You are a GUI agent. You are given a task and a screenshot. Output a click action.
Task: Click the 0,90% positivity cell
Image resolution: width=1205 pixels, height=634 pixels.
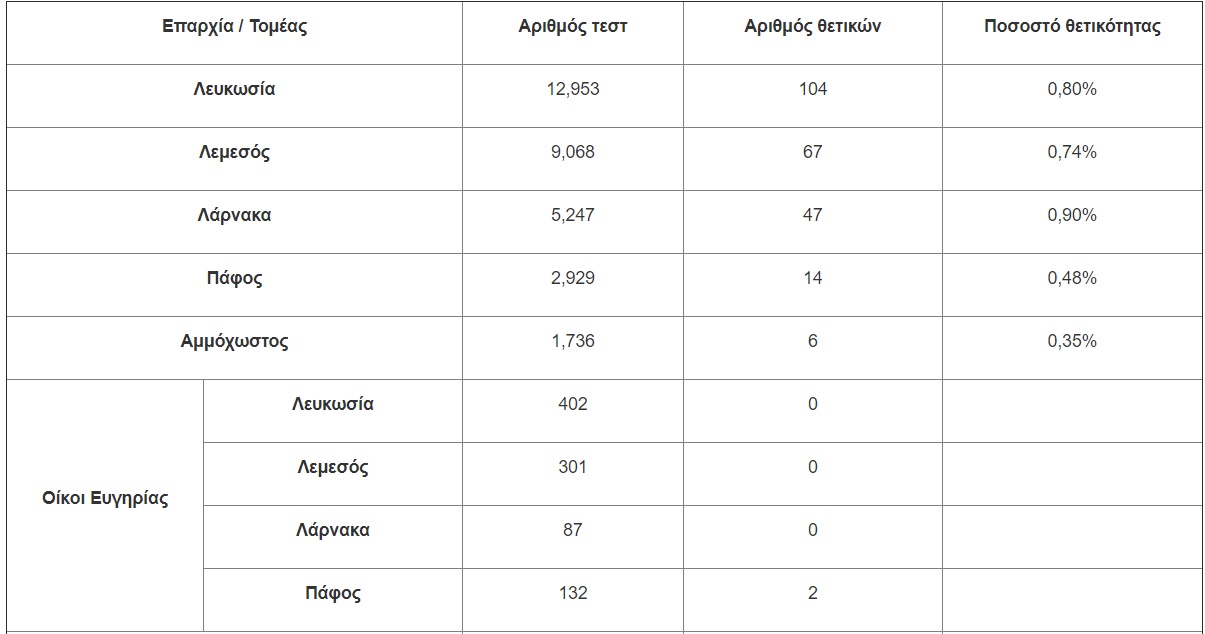pyautogui.click(x=1072, y=215)
